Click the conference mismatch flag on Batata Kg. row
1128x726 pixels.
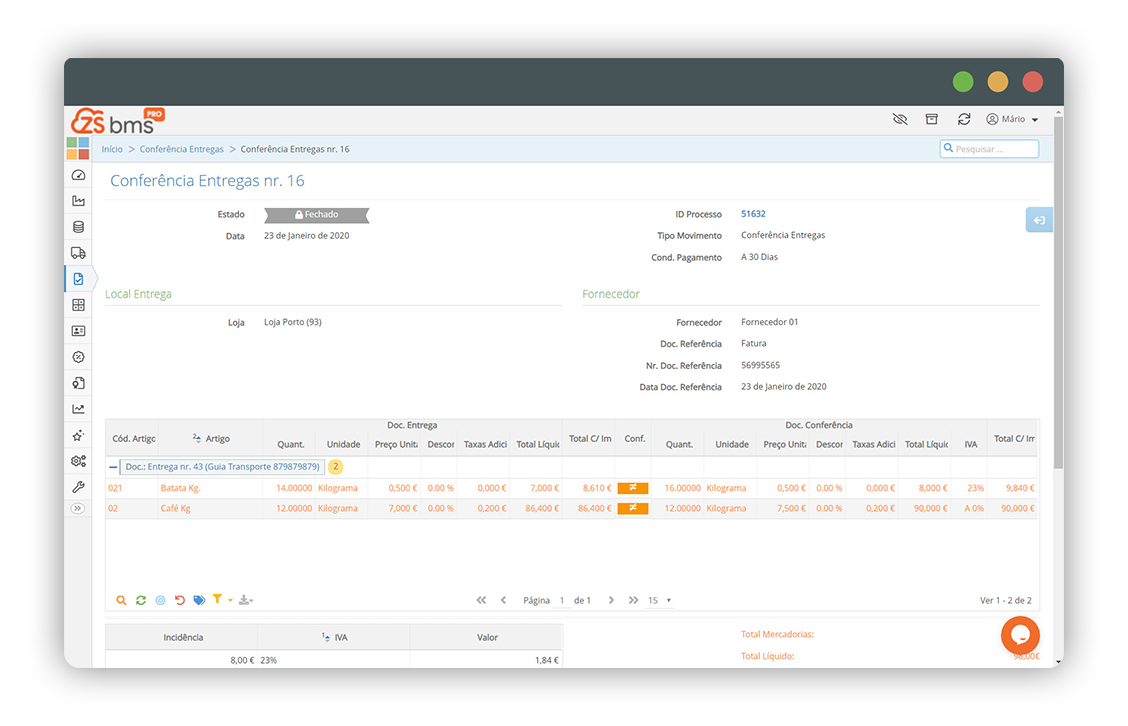(633, 488)
